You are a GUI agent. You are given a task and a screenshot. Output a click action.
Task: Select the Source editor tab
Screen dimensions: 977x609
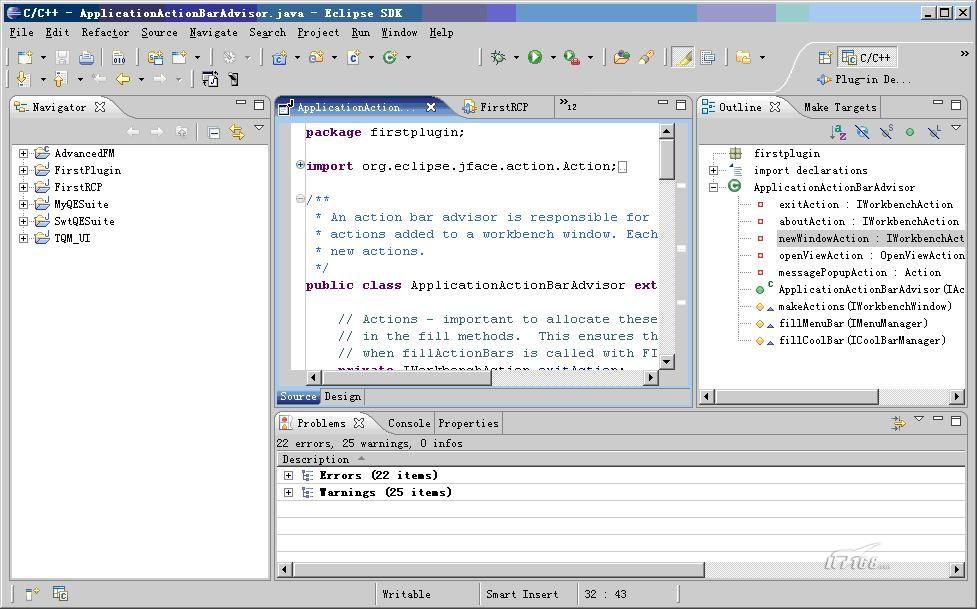(298, 396)
